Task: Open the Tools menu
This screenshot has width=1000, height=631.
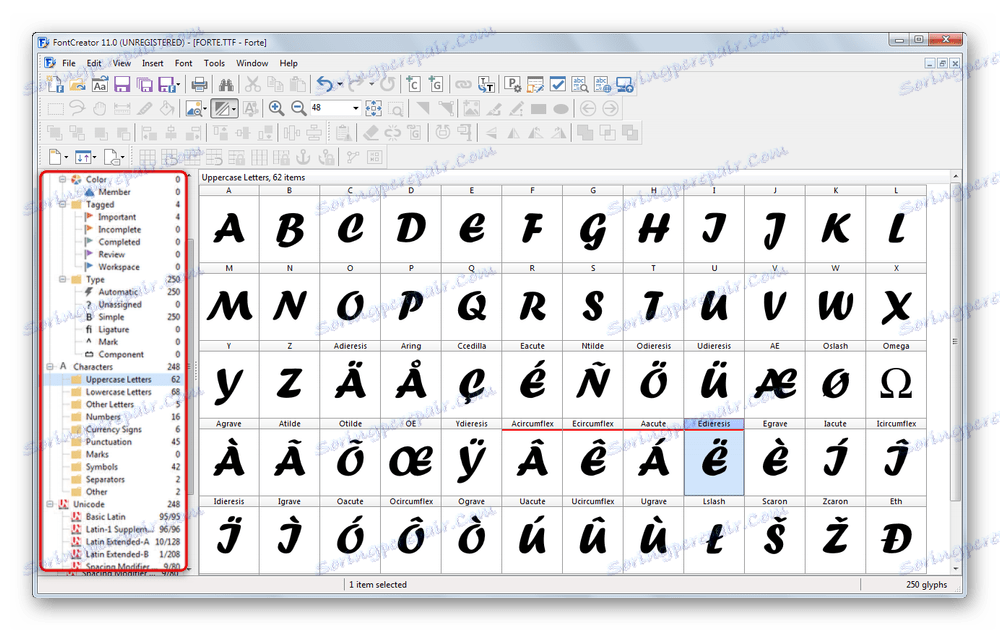Action: pyautogui.click(x=214, y=63)
